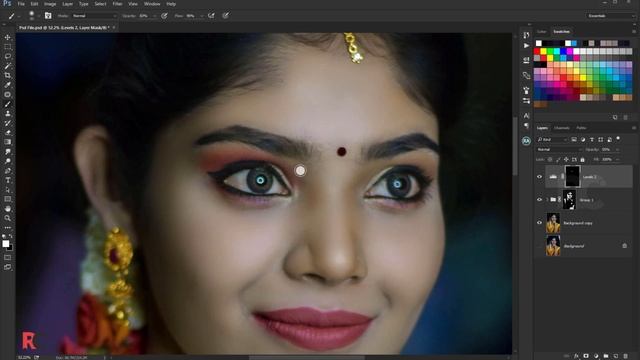Select the Eraser tool
The height and width of the screenshot is (360, 640).
(8, 132)
